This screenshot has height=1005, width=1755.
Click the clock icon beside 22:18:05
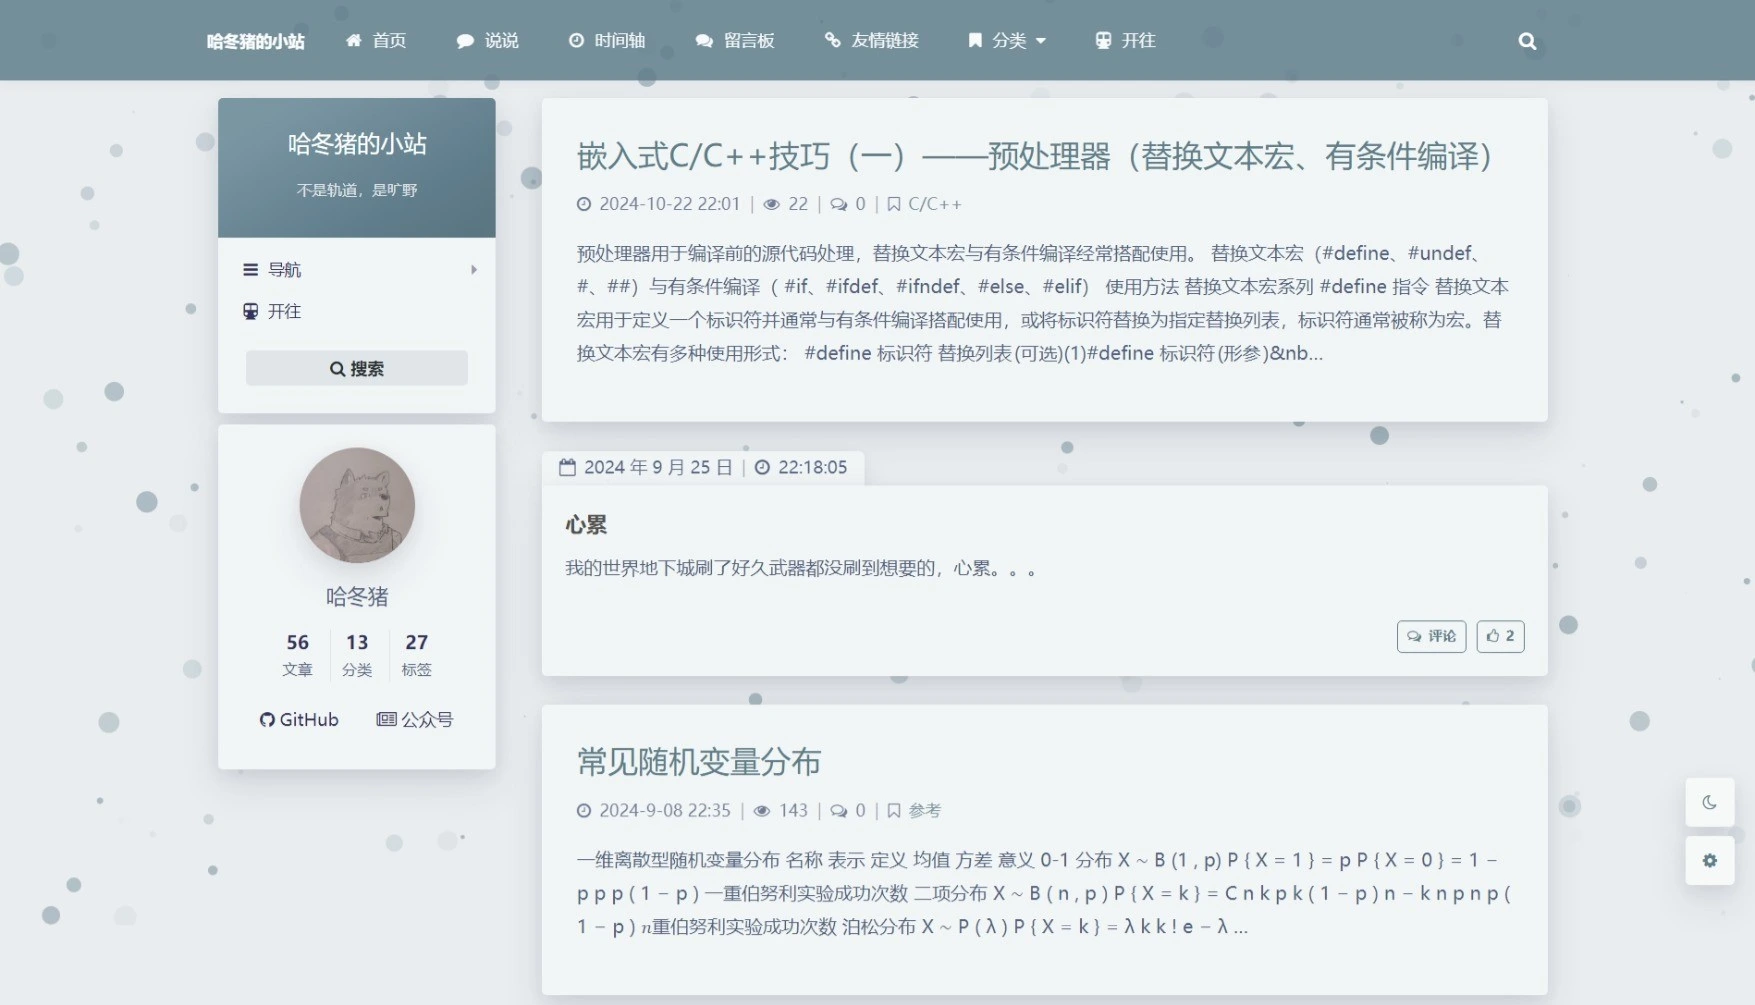coord(762,466)
